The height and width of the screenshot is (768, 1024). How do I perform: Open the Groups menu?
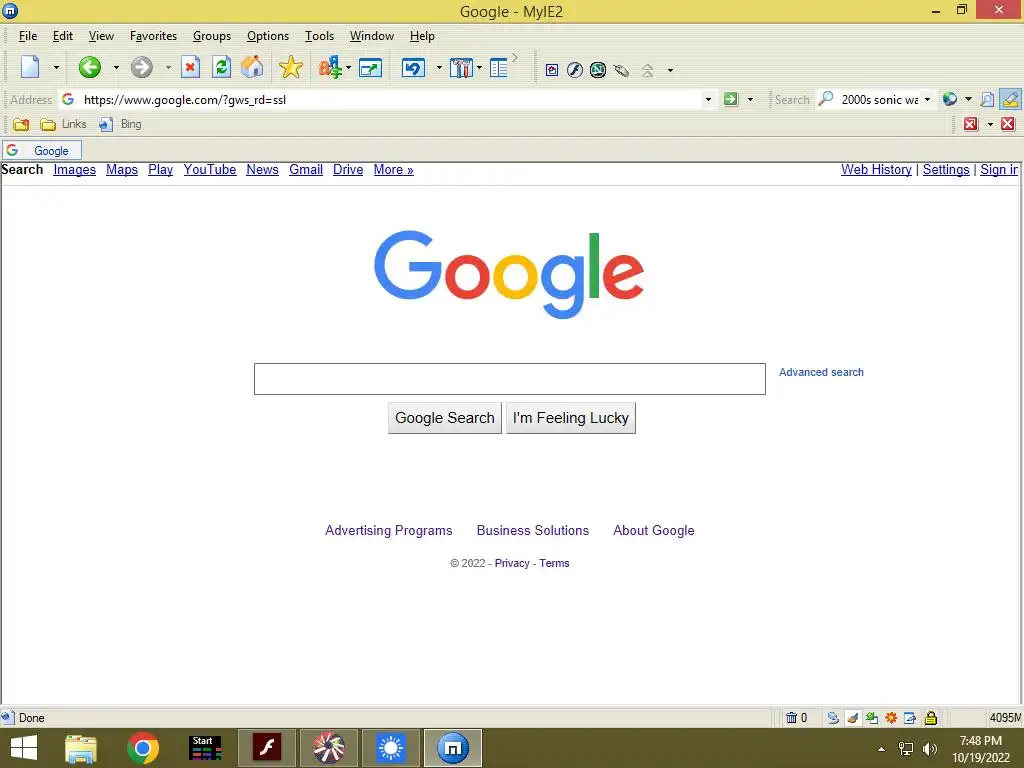pos(212,36)
